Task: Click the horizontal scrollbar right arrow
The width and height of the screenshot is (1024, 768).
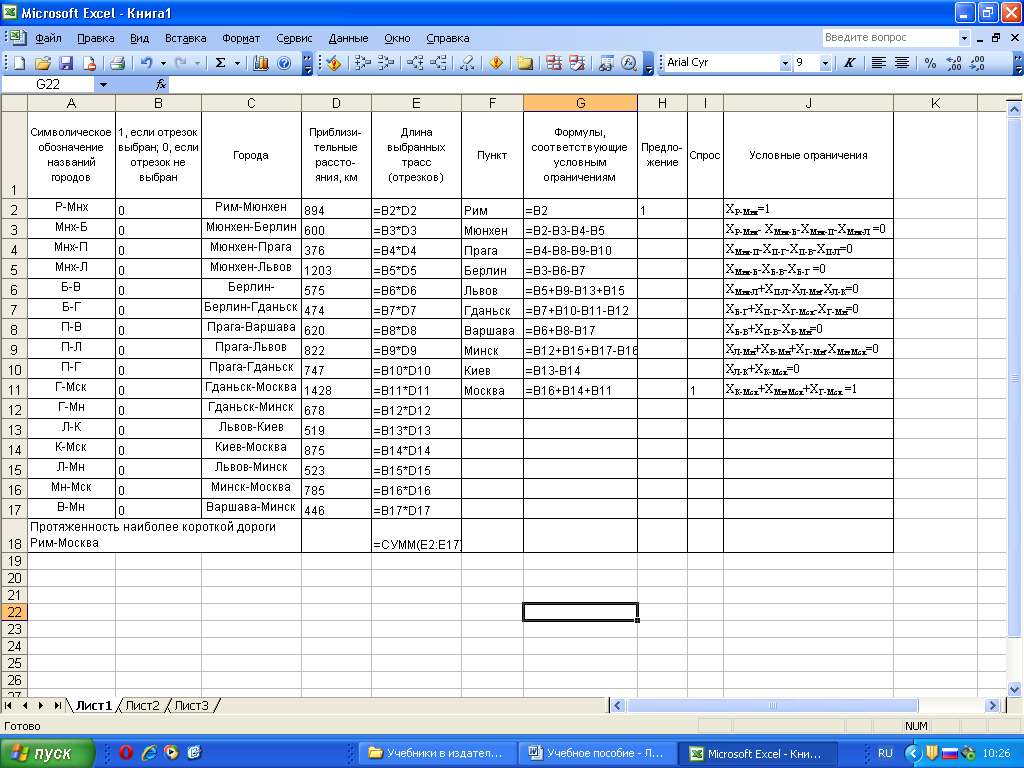Action: (x=992, y=705)
